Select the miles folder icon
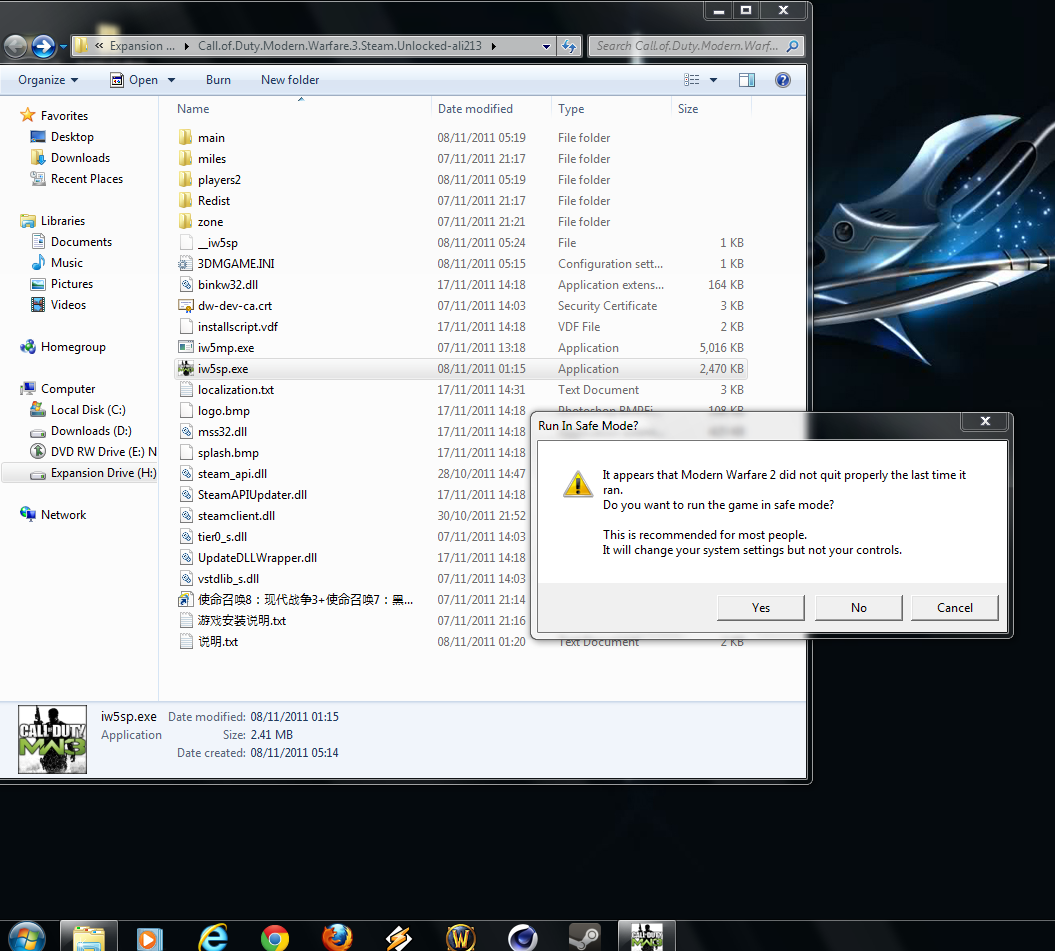Viewport: 1055px width, 951px height. pyautogui.click(x=186, y=158)
